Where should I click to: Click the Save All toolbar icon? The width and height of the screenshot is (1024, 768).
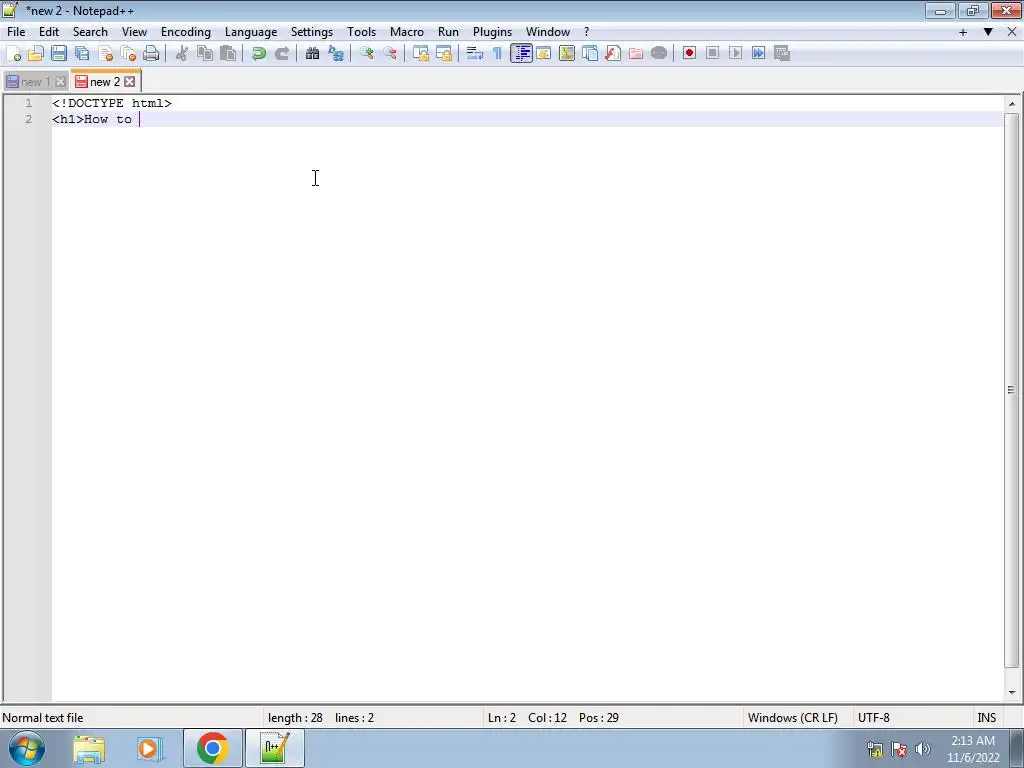pyautogui.click(x=82, y=54)
